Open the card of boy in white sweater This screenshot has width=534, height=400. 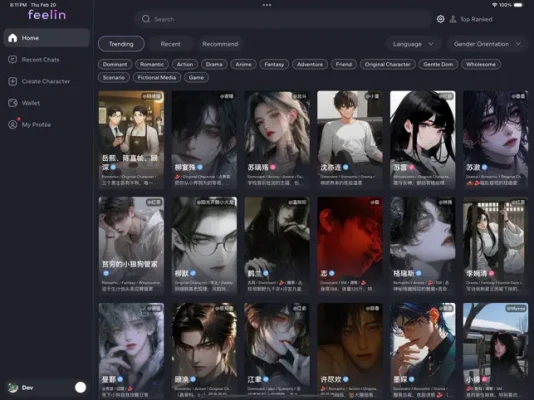click(x=350, y=140)
